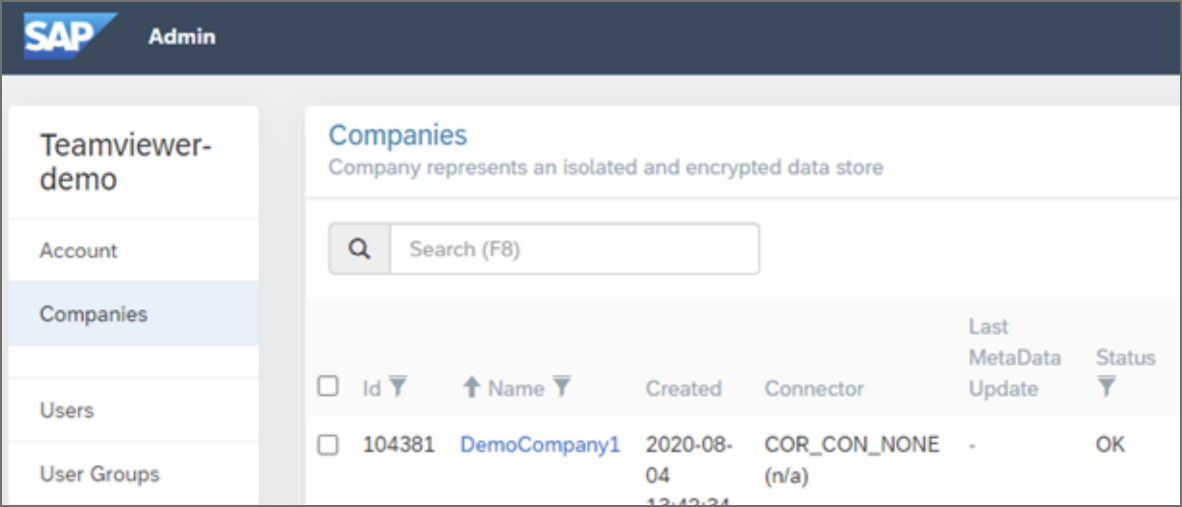Click the Companies page heading

click(398, 136)
